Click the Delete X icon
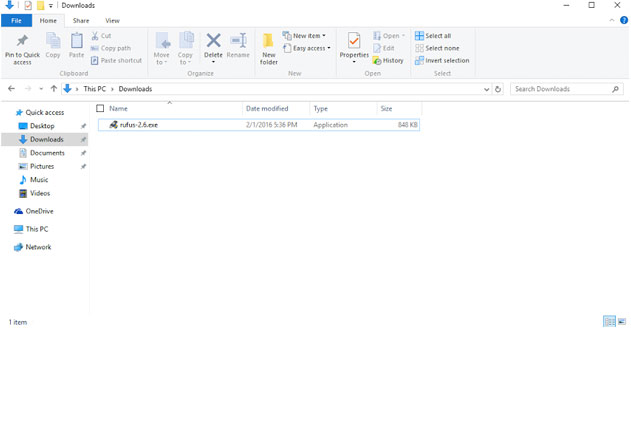 click(x=213, y=40)
